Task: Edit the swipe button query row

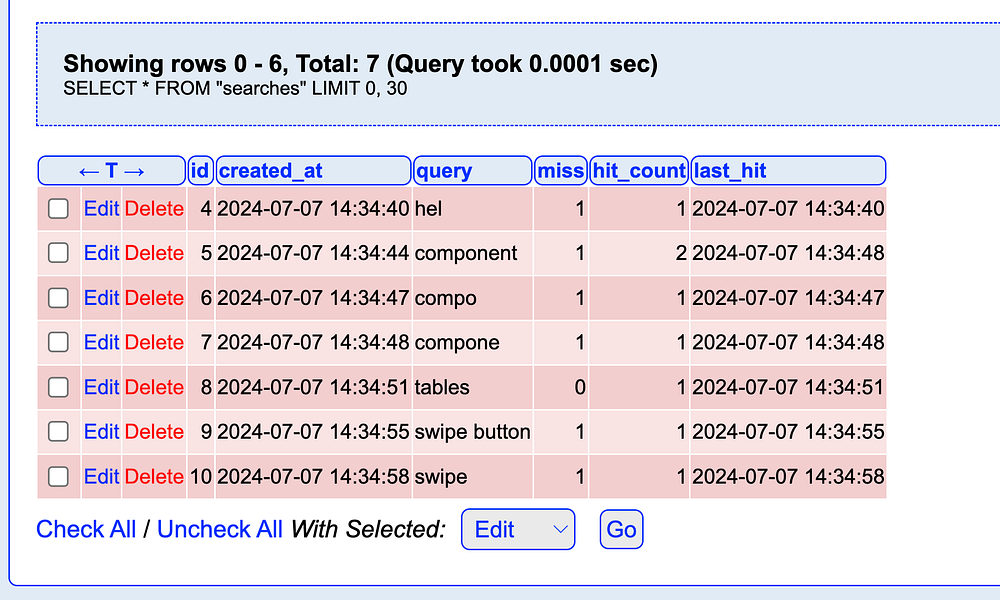Action: (101, 432)
